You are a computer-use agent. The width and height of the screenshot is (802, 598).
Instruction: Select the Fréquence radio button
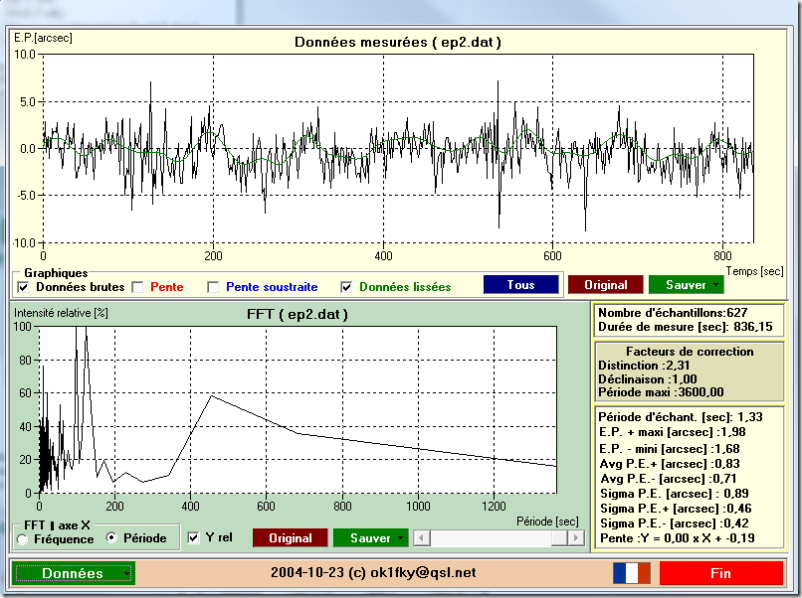pyautogui.click(x=22, y=539)
